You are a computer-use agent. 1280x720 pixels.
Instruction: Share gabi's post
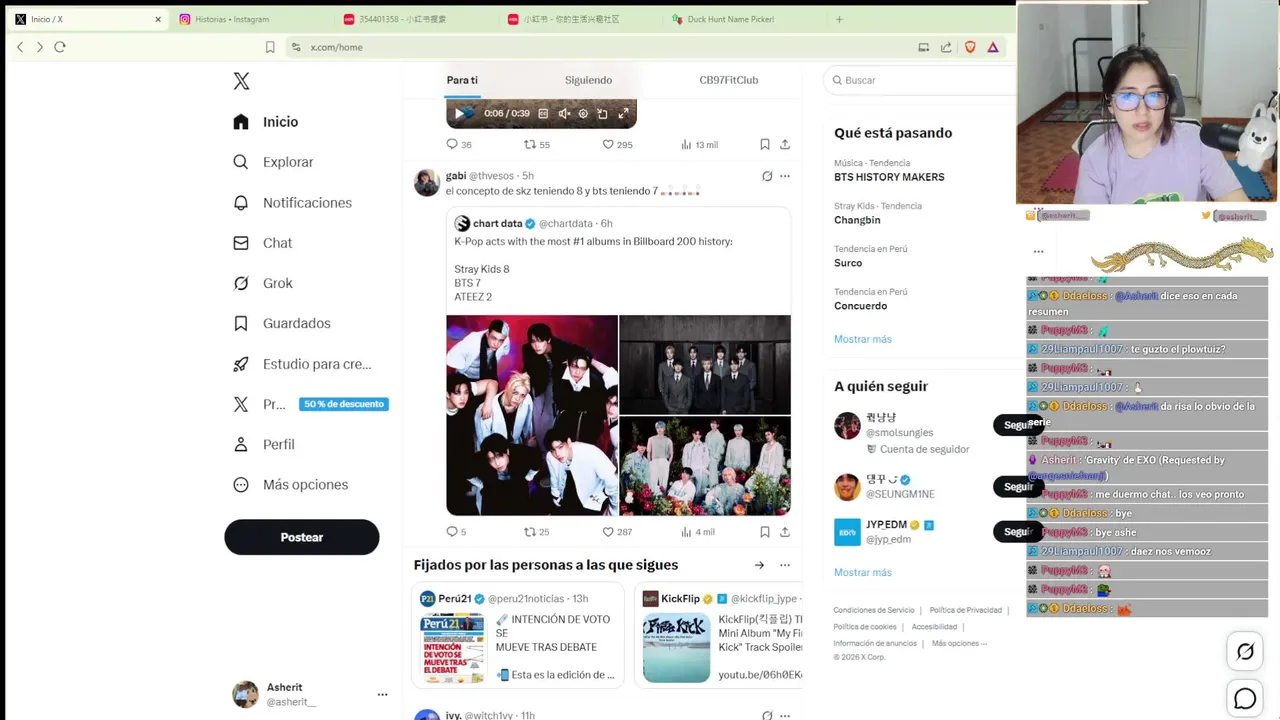(785, 532)
